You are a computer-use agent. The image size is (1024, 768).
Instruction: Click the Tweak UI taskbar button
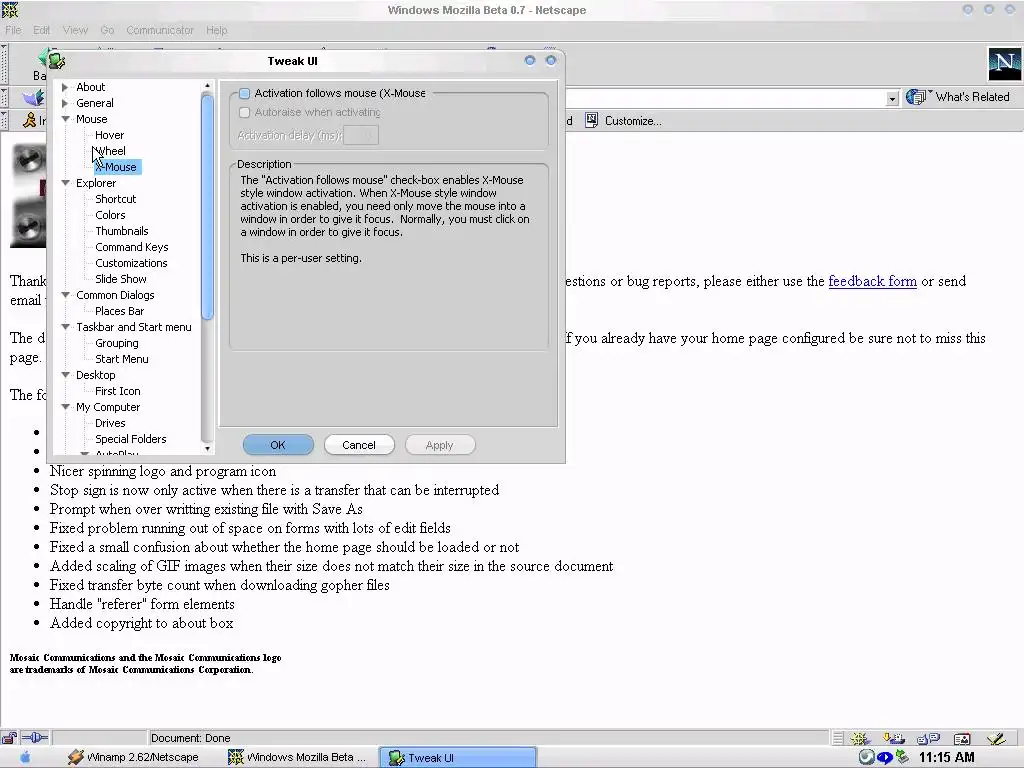pos(457,757)
